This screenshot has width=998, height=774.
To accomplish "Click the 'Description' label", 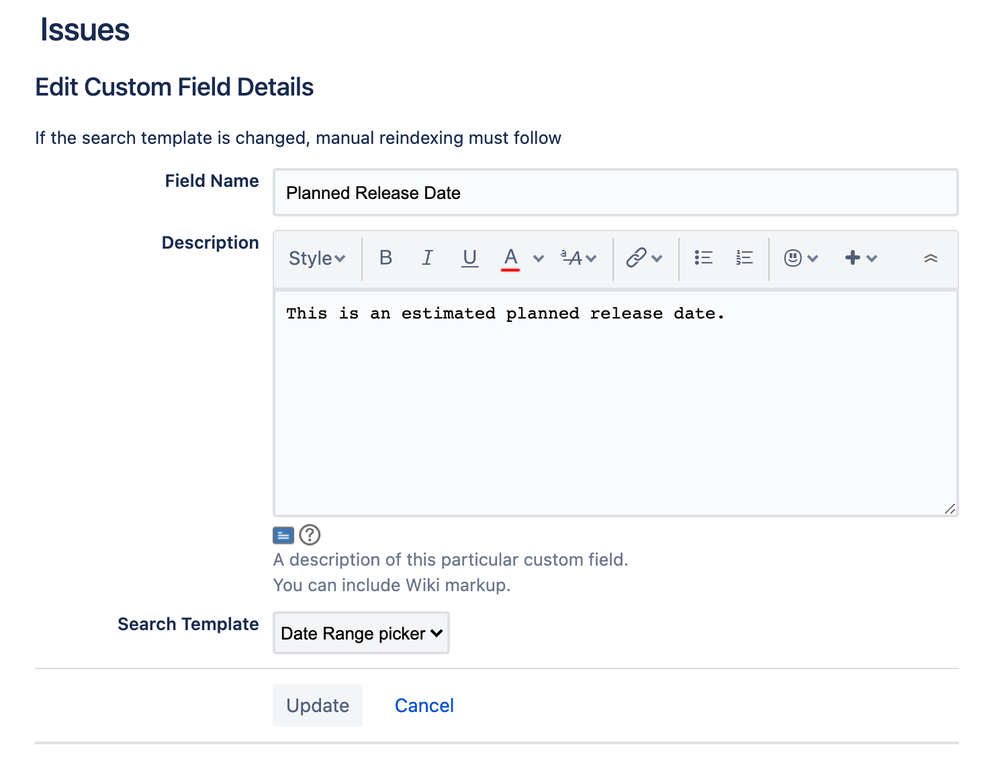I will pyautogui.click(x=210, y=243).
